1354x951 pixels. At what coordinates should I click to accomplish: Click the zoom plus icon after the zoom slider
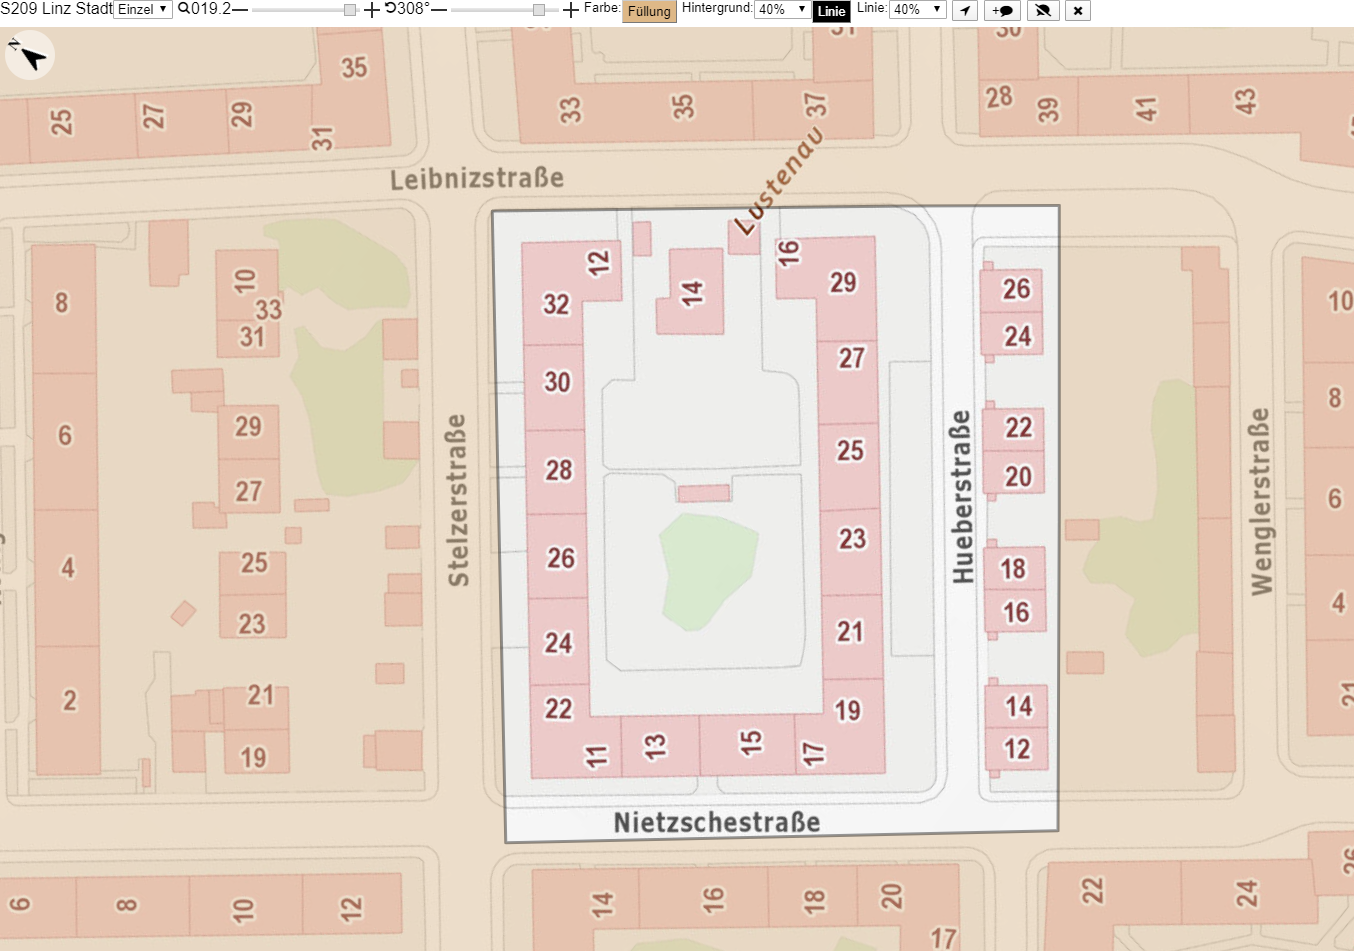[372, 10]
